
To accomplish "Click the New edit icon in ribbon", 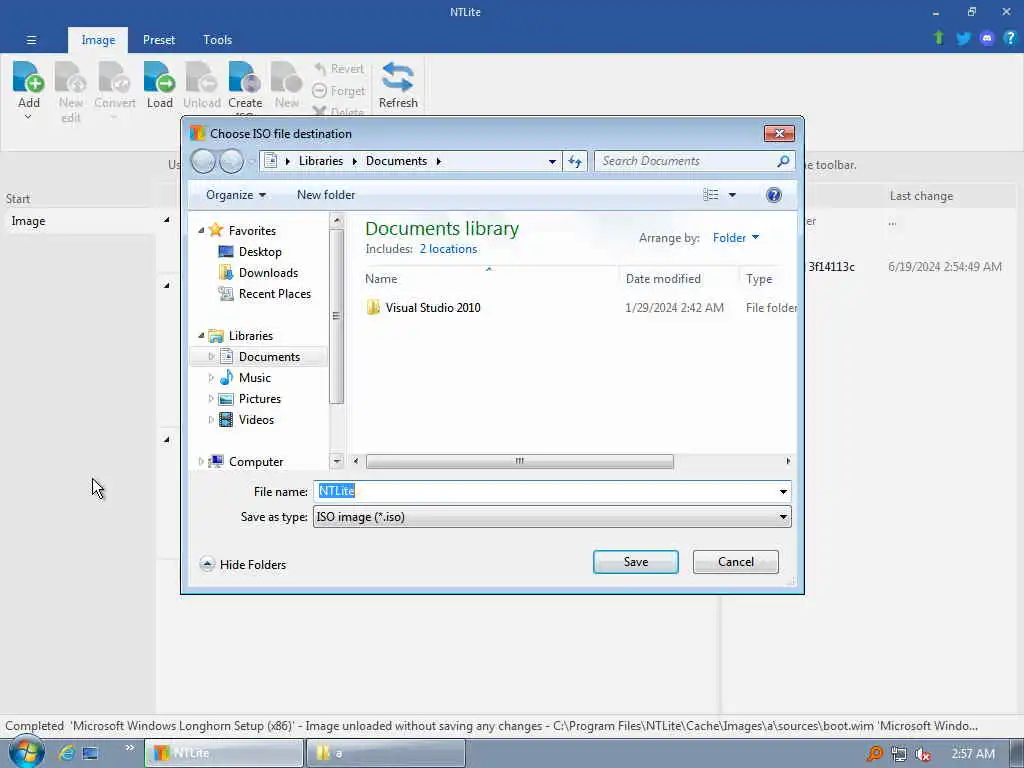I will point(71,77).
